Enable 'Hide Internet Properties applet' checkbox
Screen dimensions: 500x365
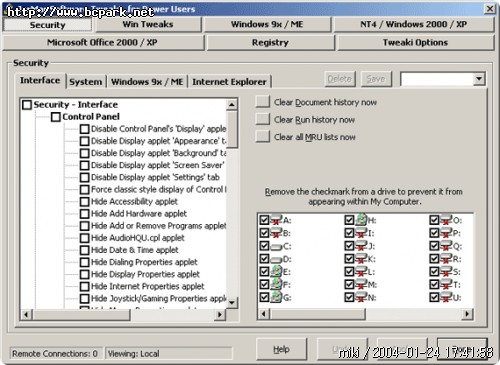tap(85, 286)
